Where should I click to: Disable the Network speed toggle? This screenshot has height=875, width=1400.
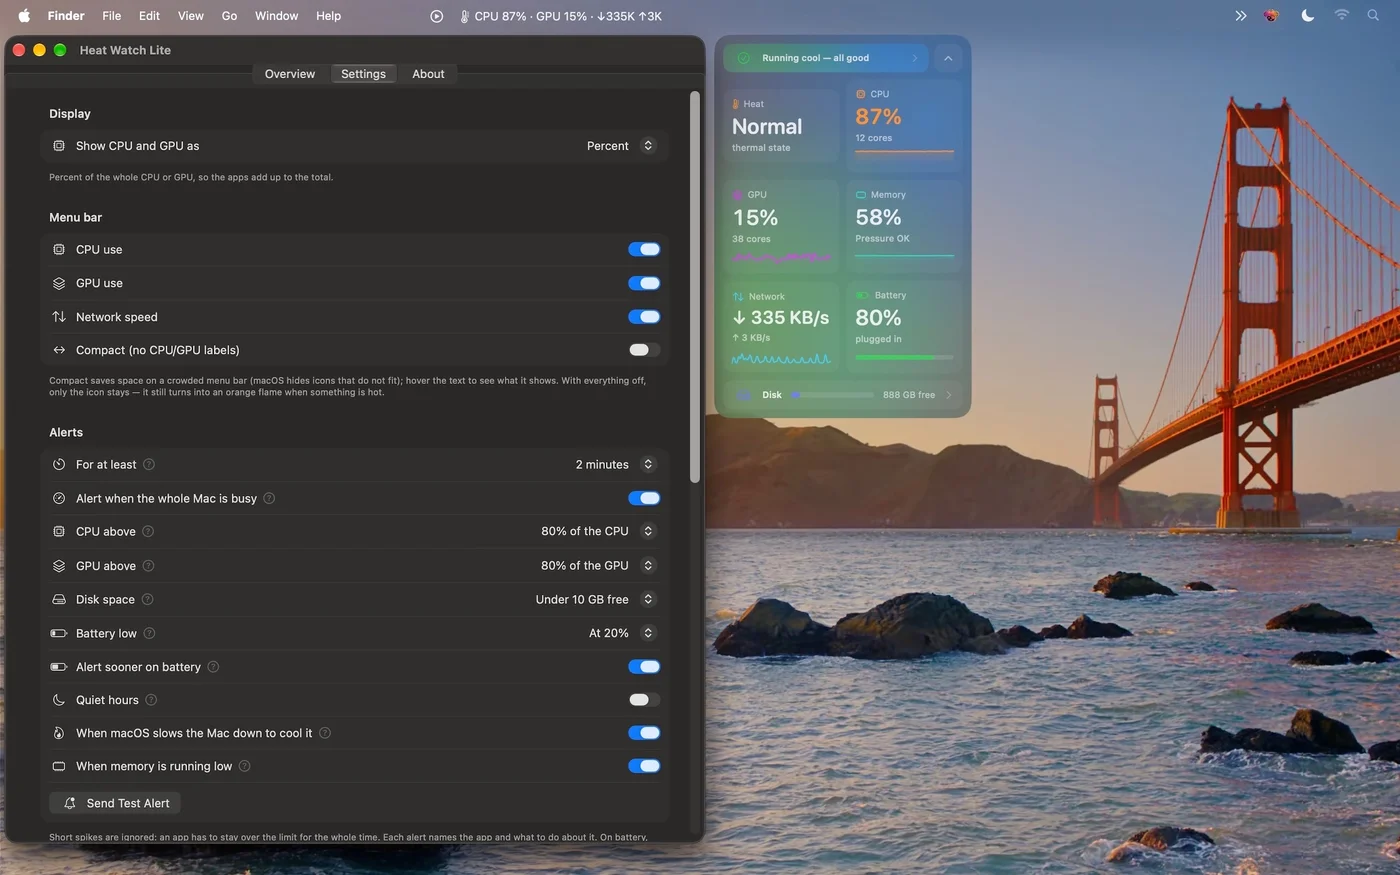click(644, 317)
